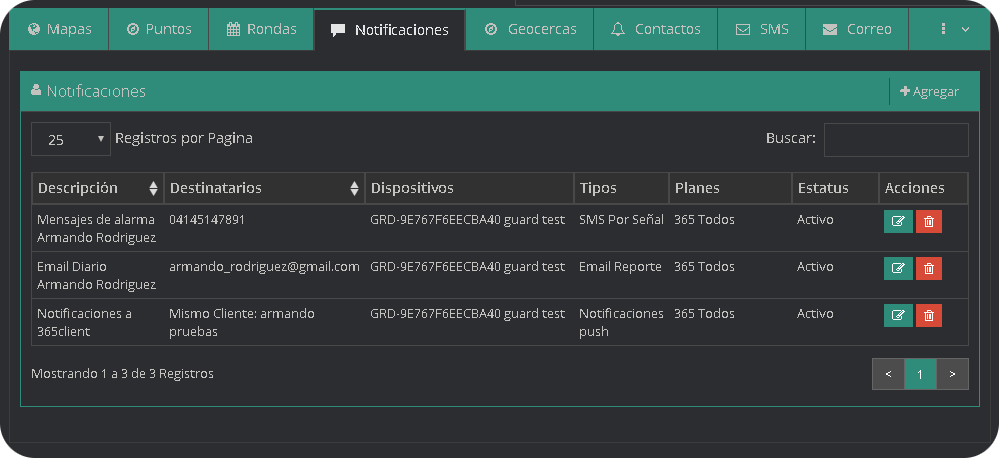Go to next page arrow

[952, 374]
